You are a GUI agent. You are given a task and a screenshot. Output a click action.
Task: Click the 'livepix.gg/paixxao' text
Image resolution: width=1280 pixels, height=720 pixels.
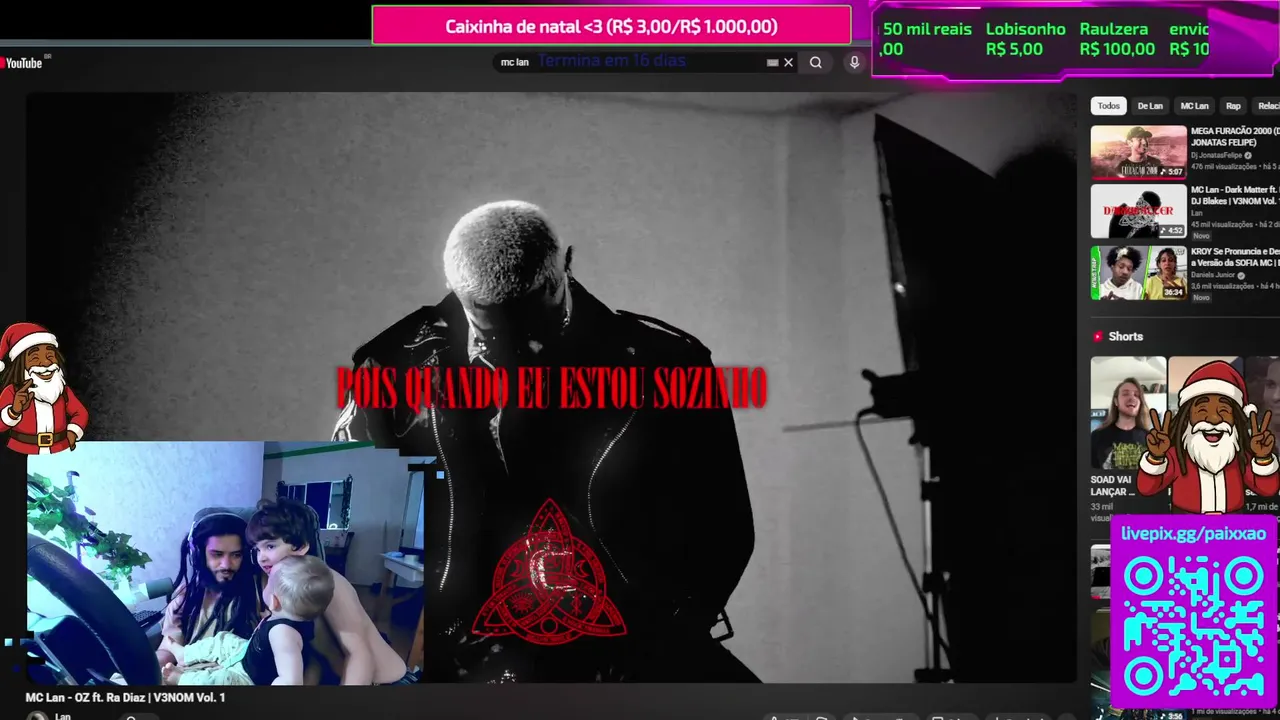[1193, 534]
